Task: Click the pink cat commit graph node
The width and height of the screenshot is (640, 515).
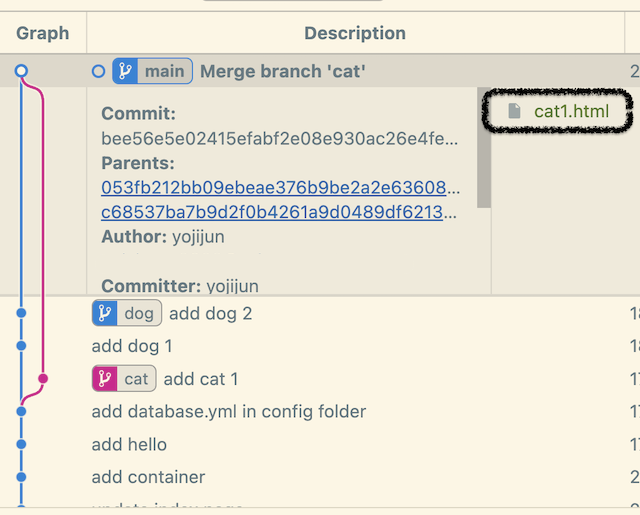Action: [x=42, y=378]
